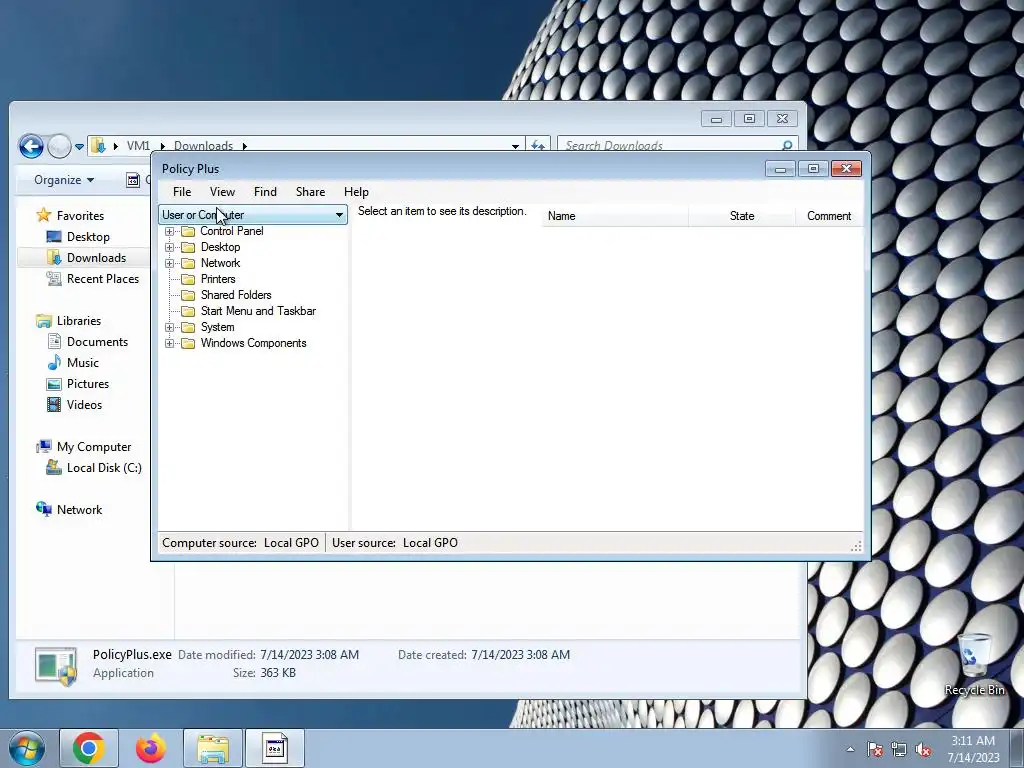Sort policies by the Name column
1024x768 pixels.
pos(615,216)
